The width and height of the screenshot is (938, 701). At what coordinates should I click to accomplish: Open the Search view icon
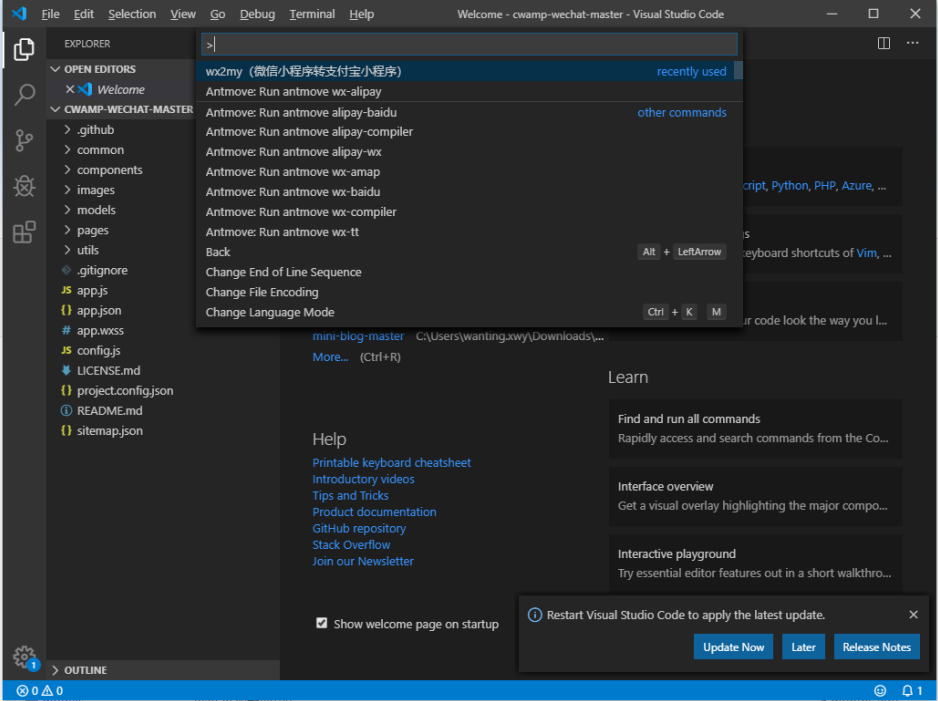[24, 95]
